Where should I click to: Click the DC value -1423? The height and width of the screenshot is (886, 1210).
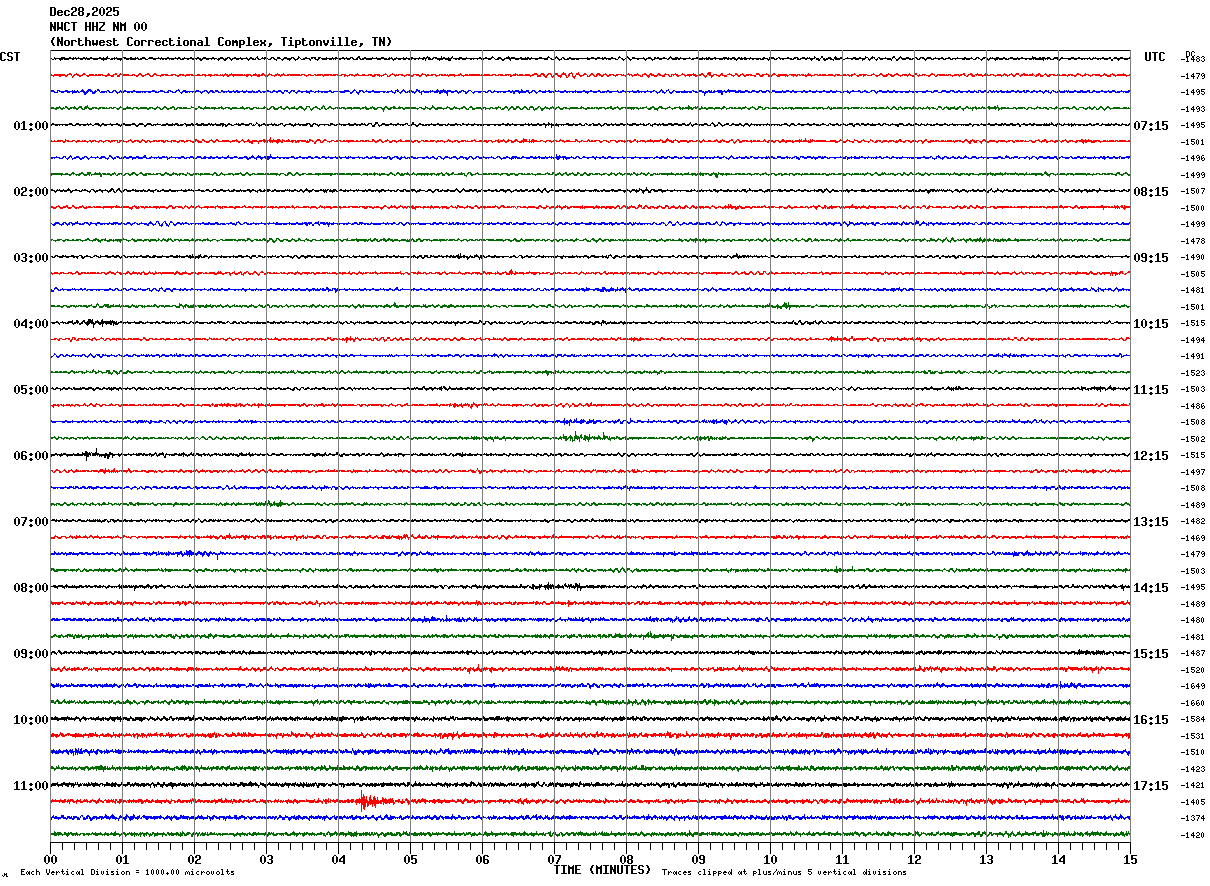[x=1193, y=769]
